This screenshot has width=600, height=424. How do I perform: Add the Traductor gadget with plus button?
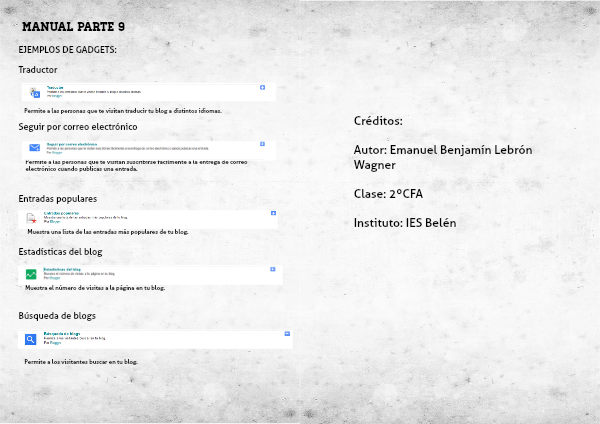(x=262, y=88)
